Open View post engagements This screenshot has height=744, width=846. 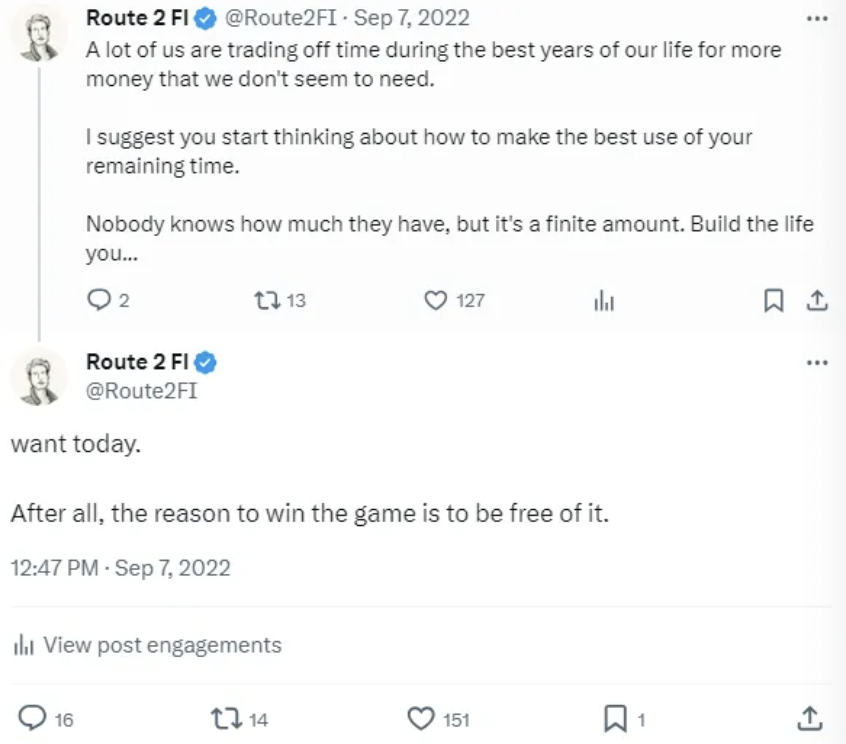pos(147,645)
